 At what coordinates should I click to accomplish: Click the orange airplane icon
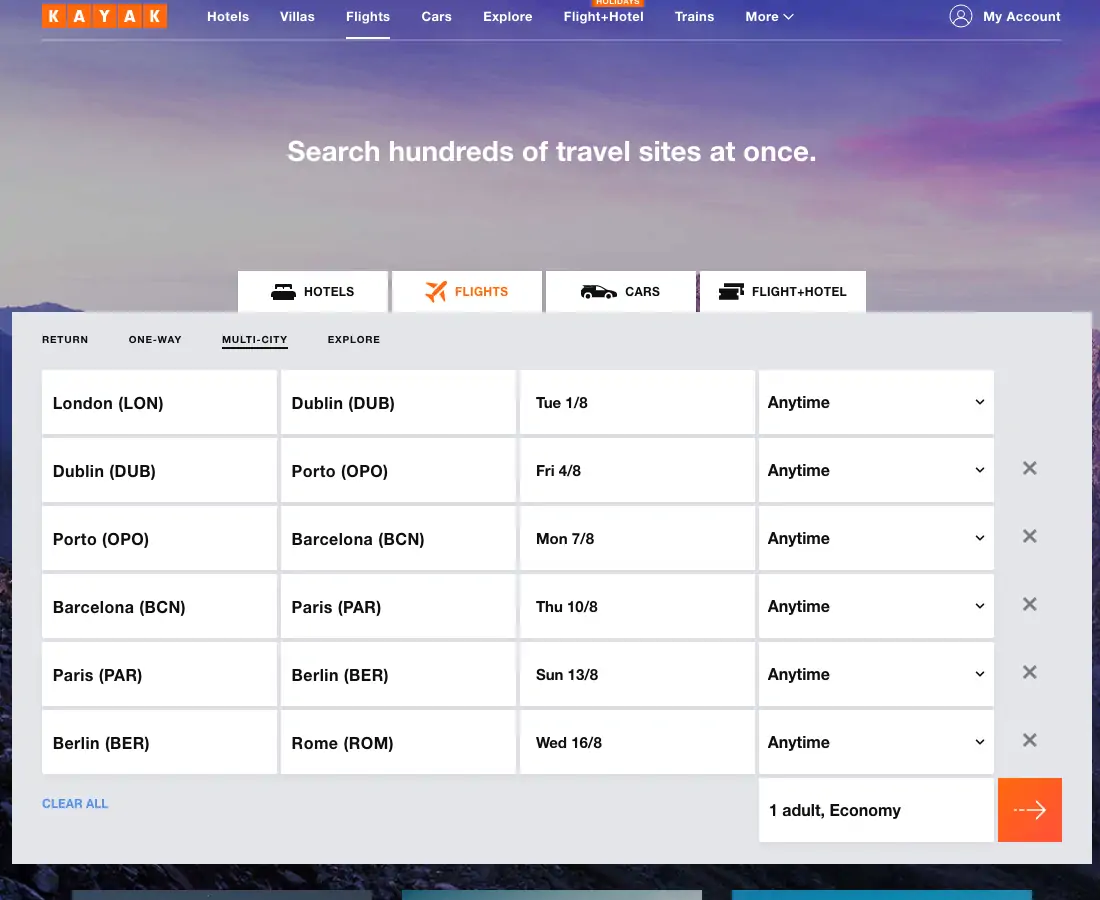click(436, 291)
